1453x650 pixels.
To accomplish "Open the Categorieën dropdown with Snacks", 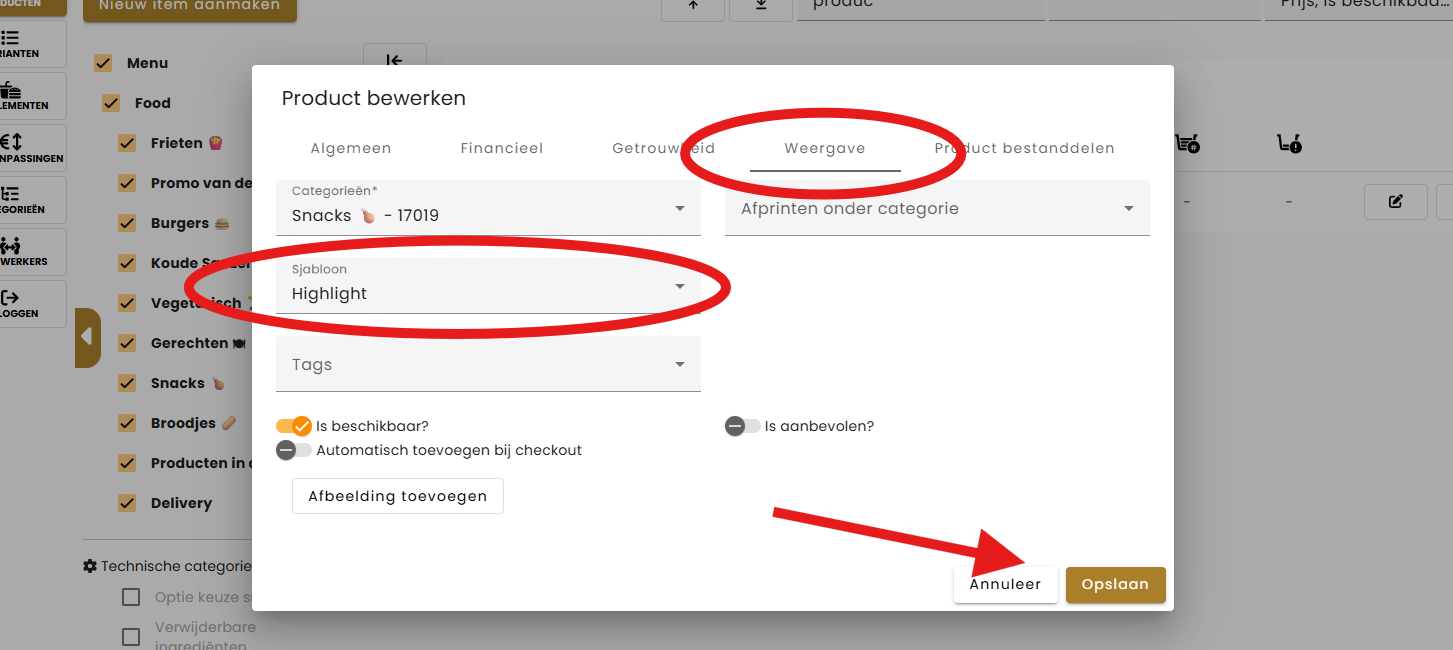I will click(488, 208).
